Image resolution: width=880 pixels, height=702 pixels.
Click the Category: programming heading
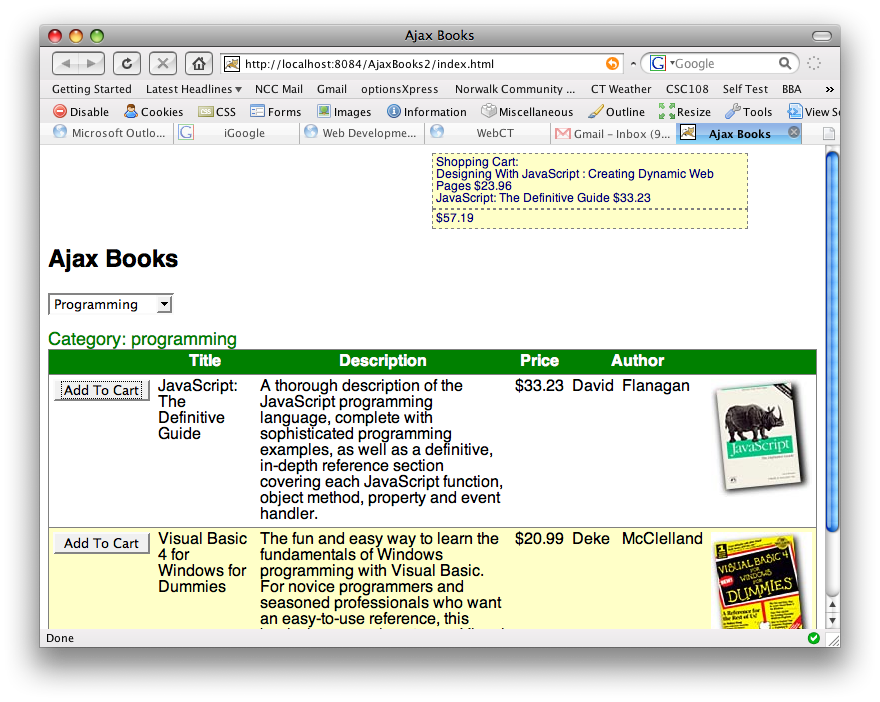(x=143, y=339)
